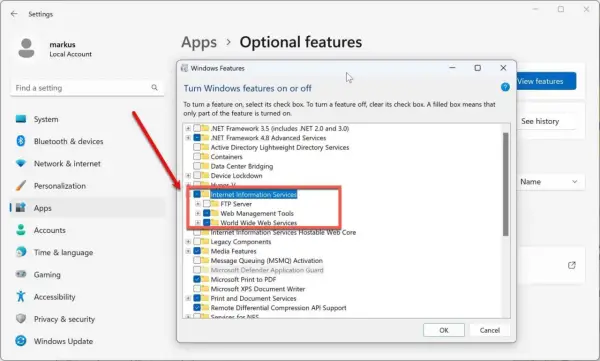Image resolution: width=600 pixels, height=361 pixels.
Task: Click the Bluetooth & devices icon
Action: (x=21, y=141)
